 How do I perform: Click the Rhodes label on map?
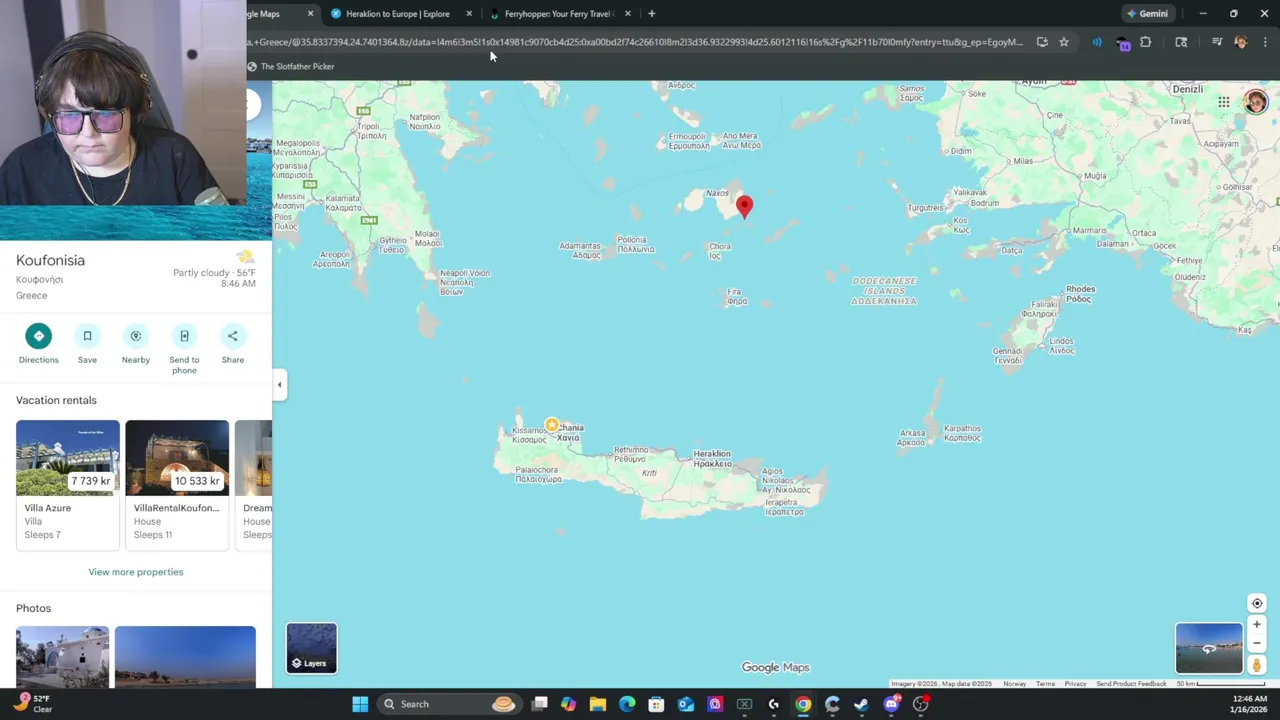[x=1080, y=294]
